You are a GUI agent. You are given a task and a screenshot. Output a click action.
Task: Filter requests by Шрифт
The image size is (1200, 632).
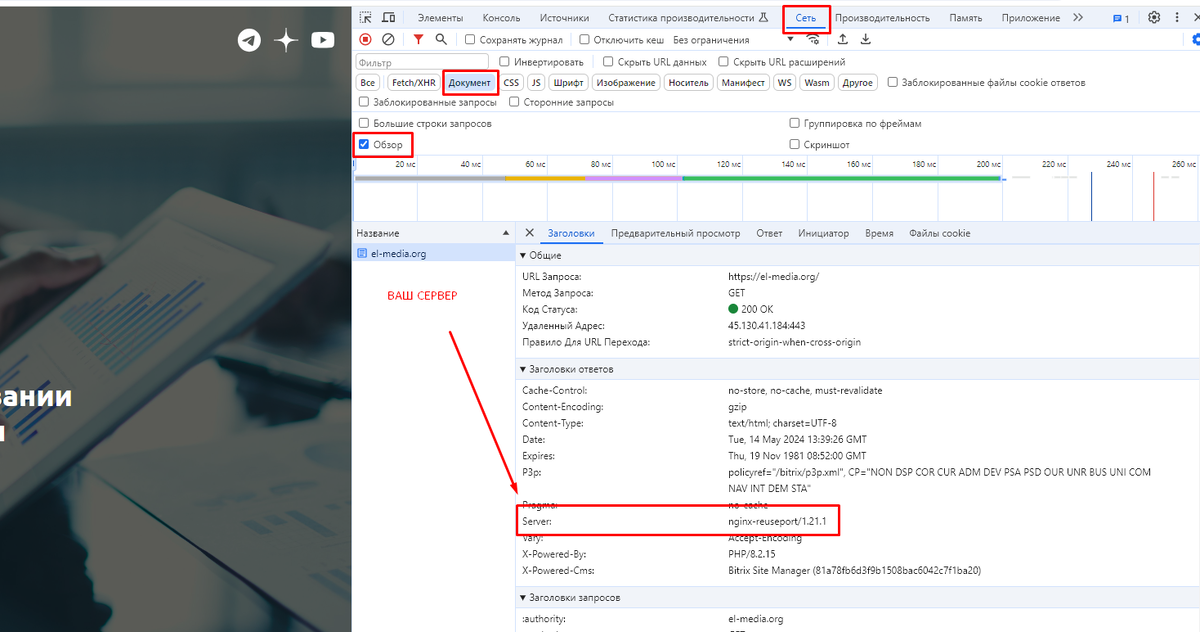click(568, 83)
